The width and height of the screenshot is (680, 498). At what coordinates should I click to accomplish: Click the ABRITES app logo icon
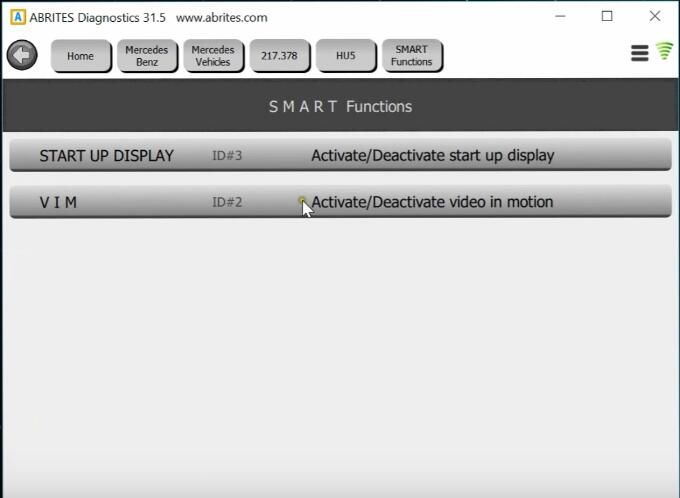point(18,17)
